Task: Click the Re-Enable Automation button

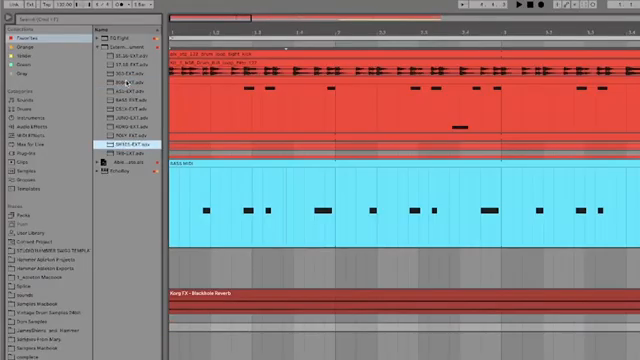Action: (x=575, y=4)
